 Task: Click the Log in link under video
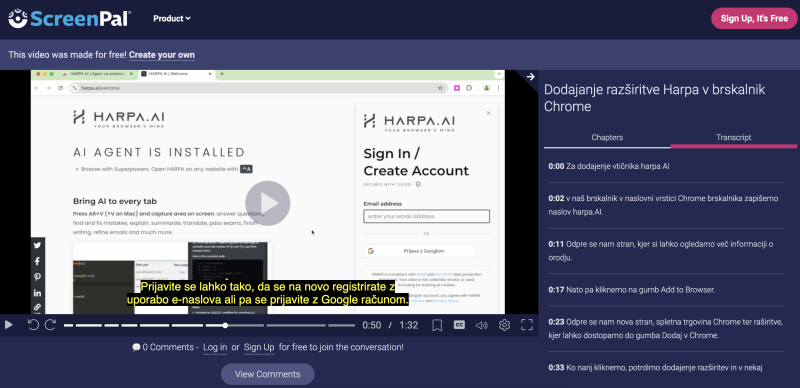click(x=215, y=347)
